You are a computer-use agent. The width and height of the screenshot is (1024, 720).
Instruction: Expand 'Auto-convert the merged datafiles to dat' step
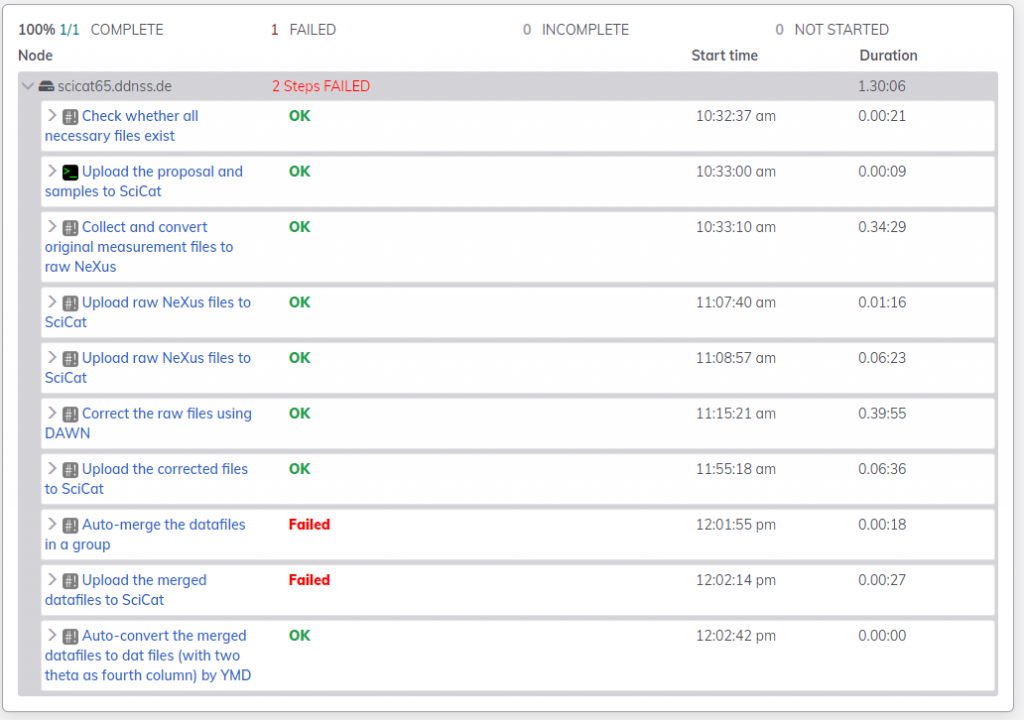click(52, 635)
